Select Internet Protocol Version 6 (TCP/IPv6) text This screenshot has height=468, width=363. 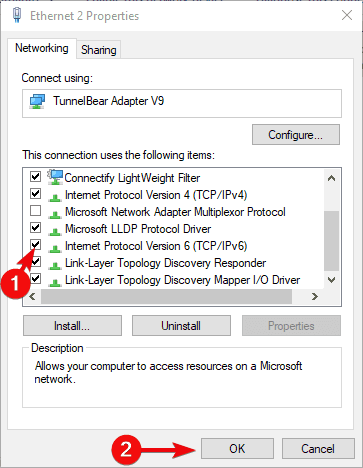[156, 246]
